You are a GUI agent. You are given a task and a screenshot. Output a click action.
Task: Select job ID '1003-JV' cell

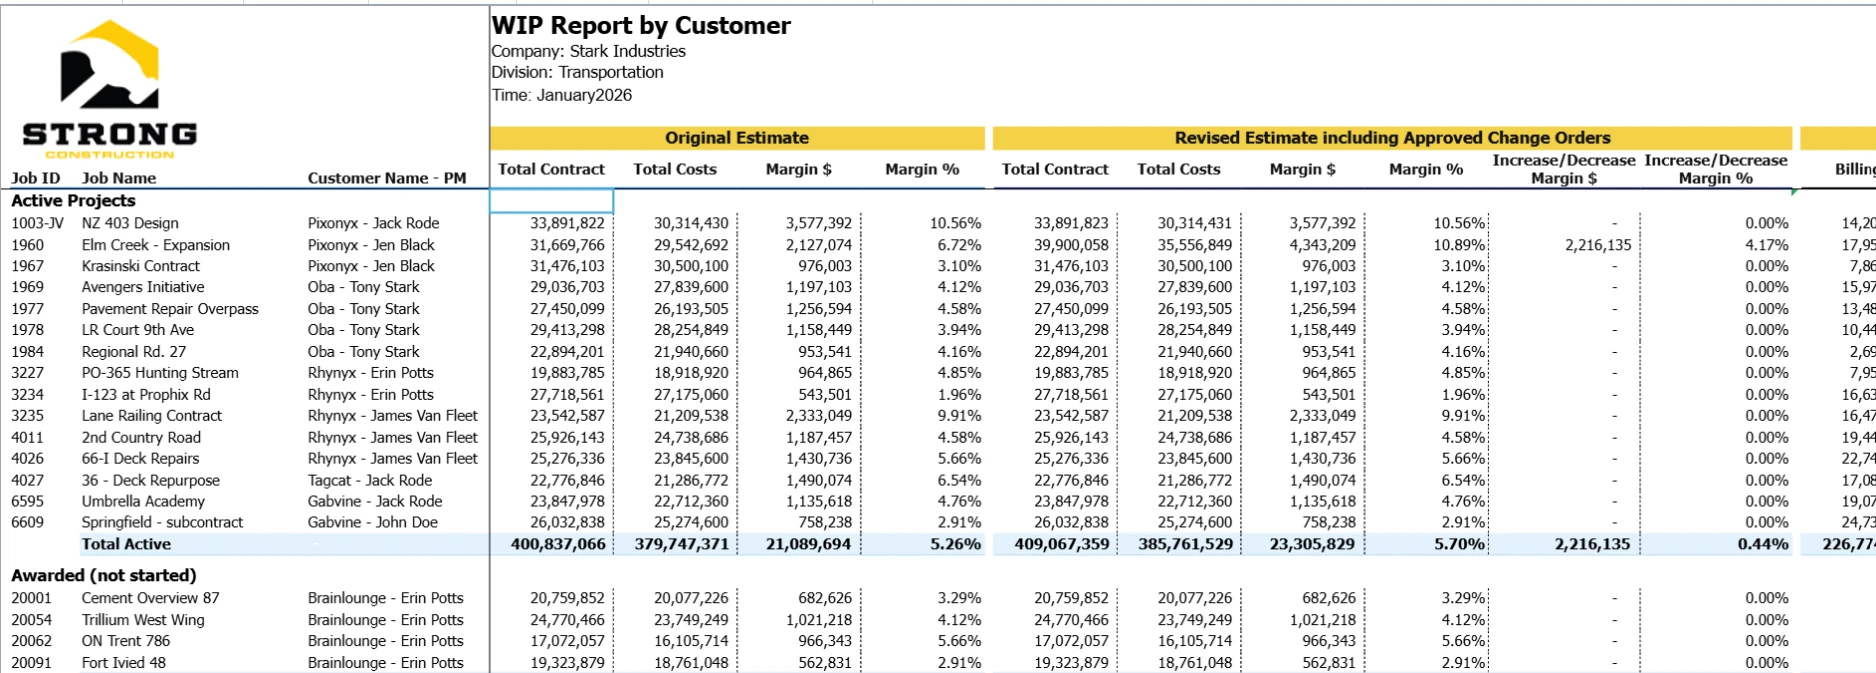point(37,223)
